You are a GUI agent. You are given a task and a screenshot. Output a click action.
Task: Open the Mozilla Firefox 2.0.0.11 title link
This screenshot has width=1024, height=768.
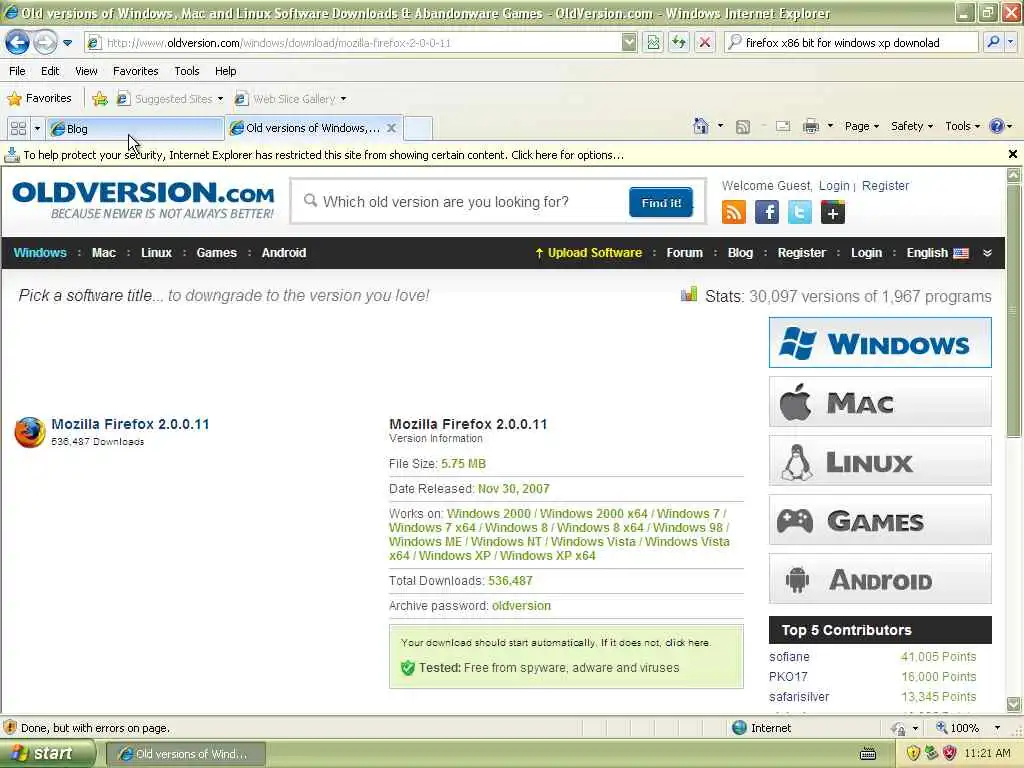(131, 424)
